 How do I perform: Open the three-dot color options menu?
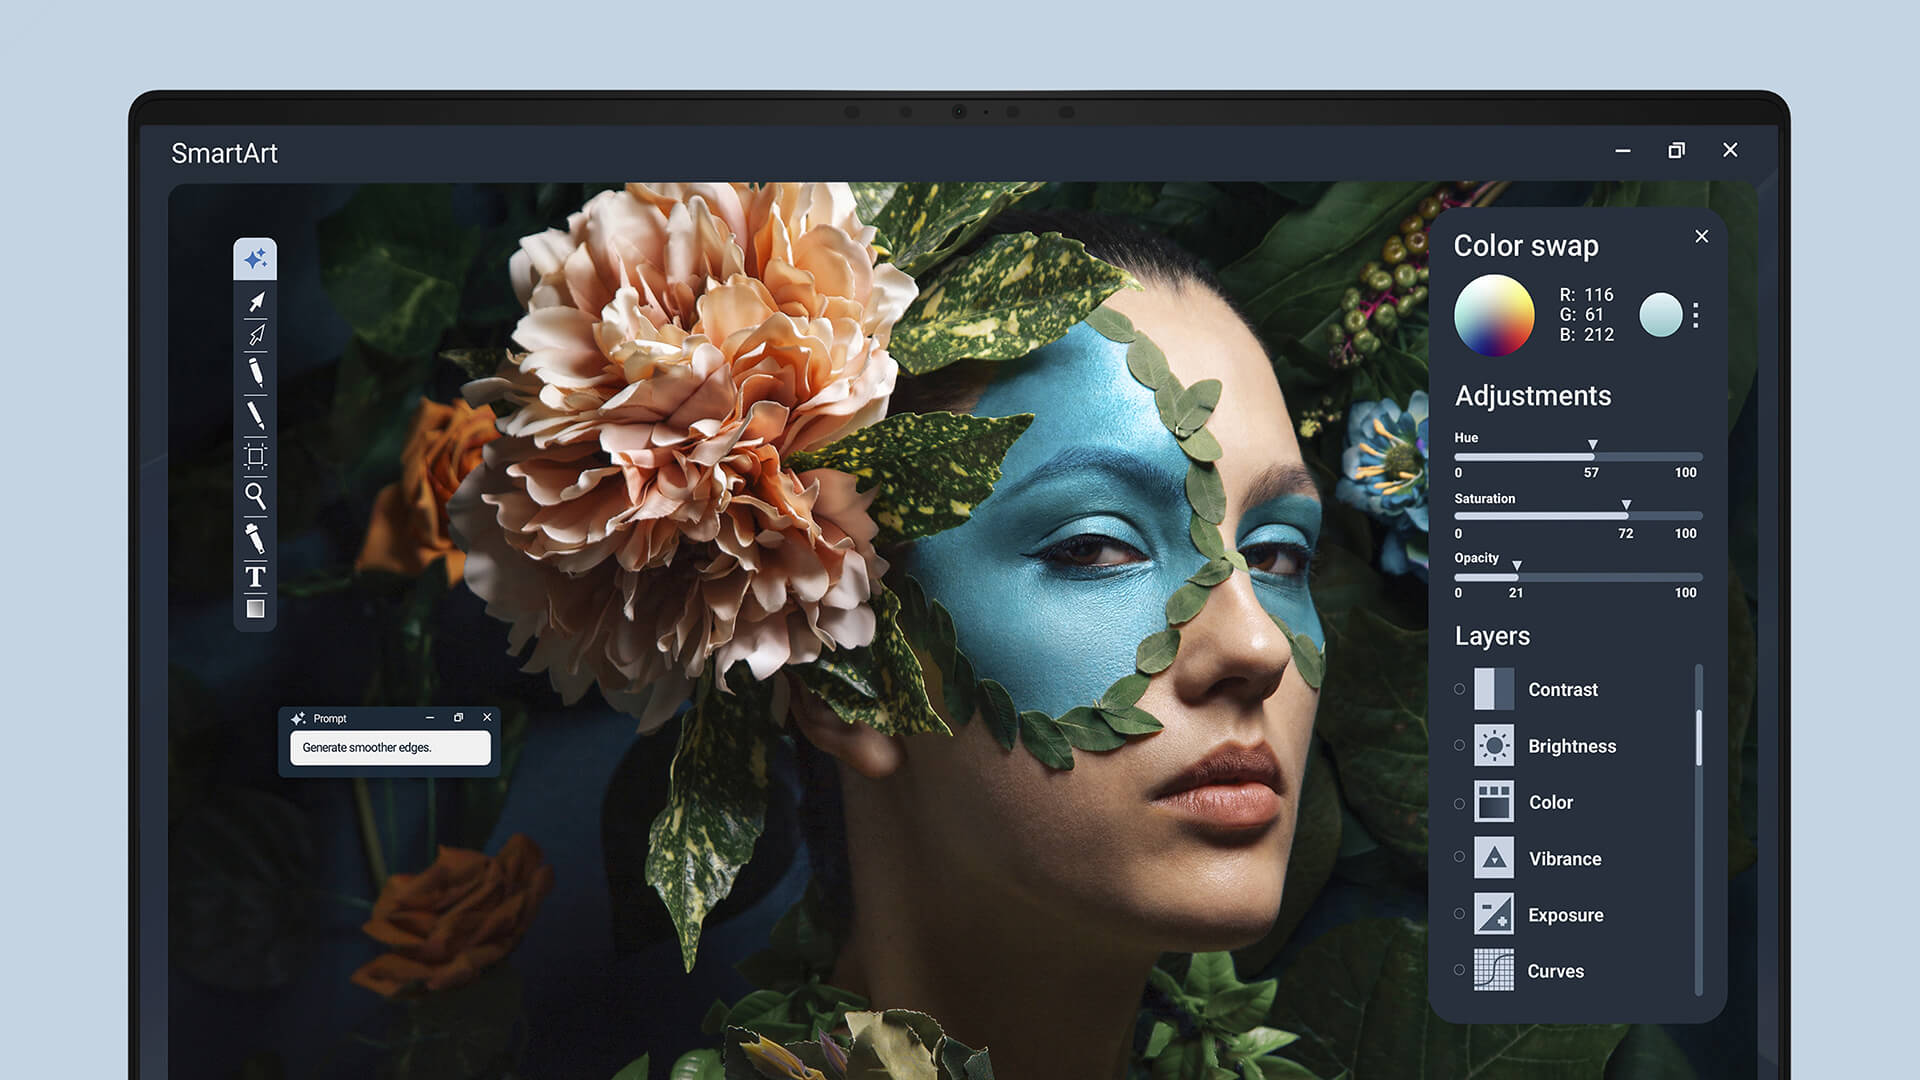coord(1696,316)
